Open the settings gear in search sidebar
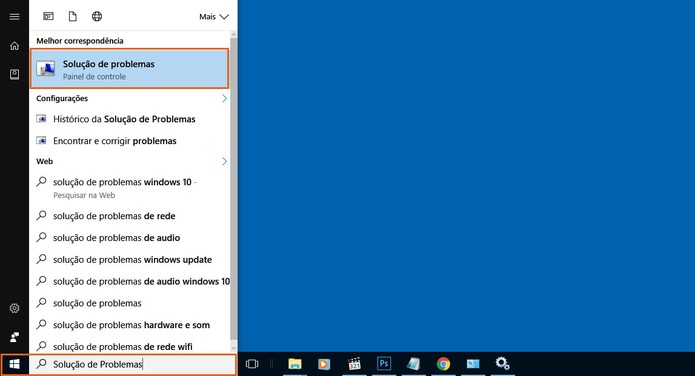Screen dimensions: 695x376 click(14, 308)
